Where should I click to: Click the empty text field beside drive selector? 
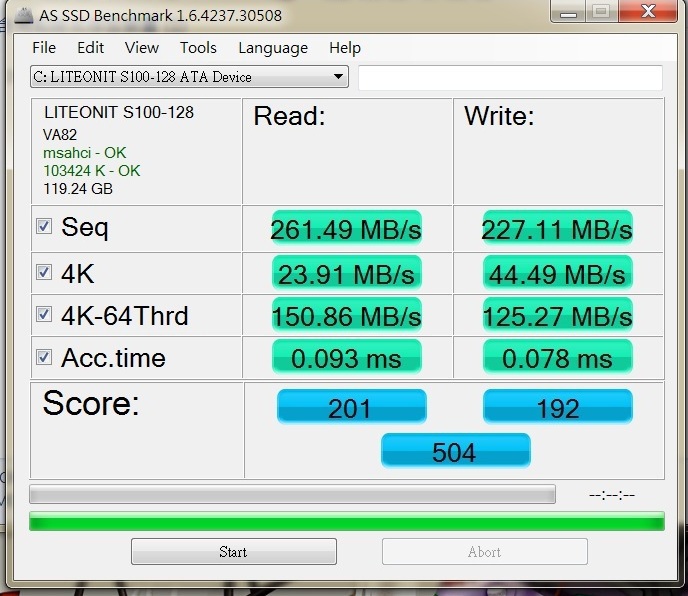tap(510, 78)
